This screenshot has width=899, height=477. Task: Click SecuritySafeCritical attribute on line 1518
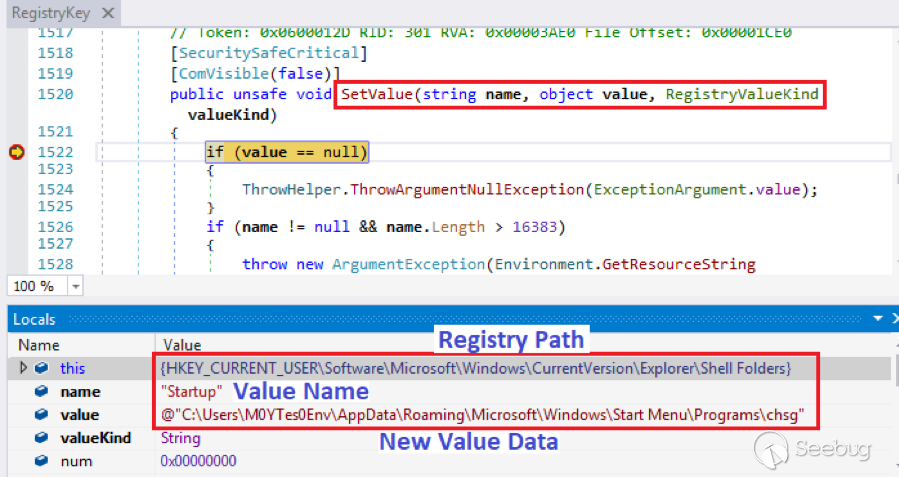pyautogui.click(x=268, y=53)
